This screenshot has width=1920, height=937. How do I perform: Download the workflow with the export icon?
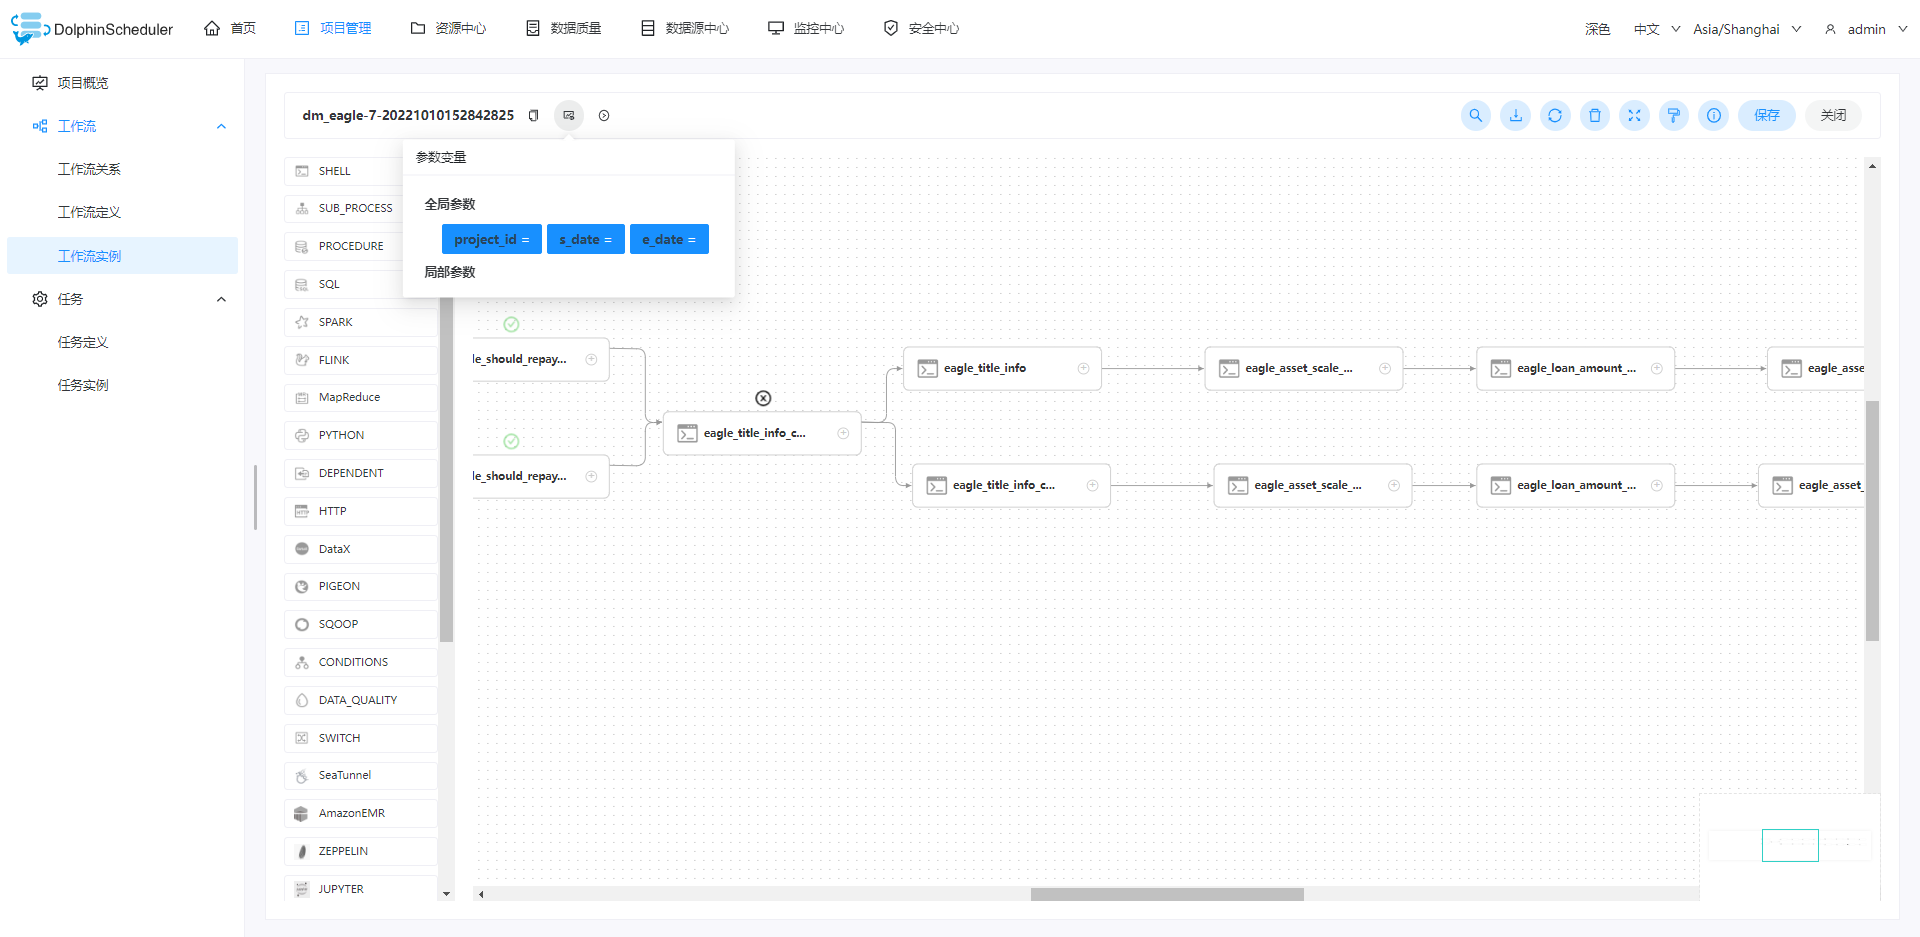pyautogui.click(x=1515, y=115)
